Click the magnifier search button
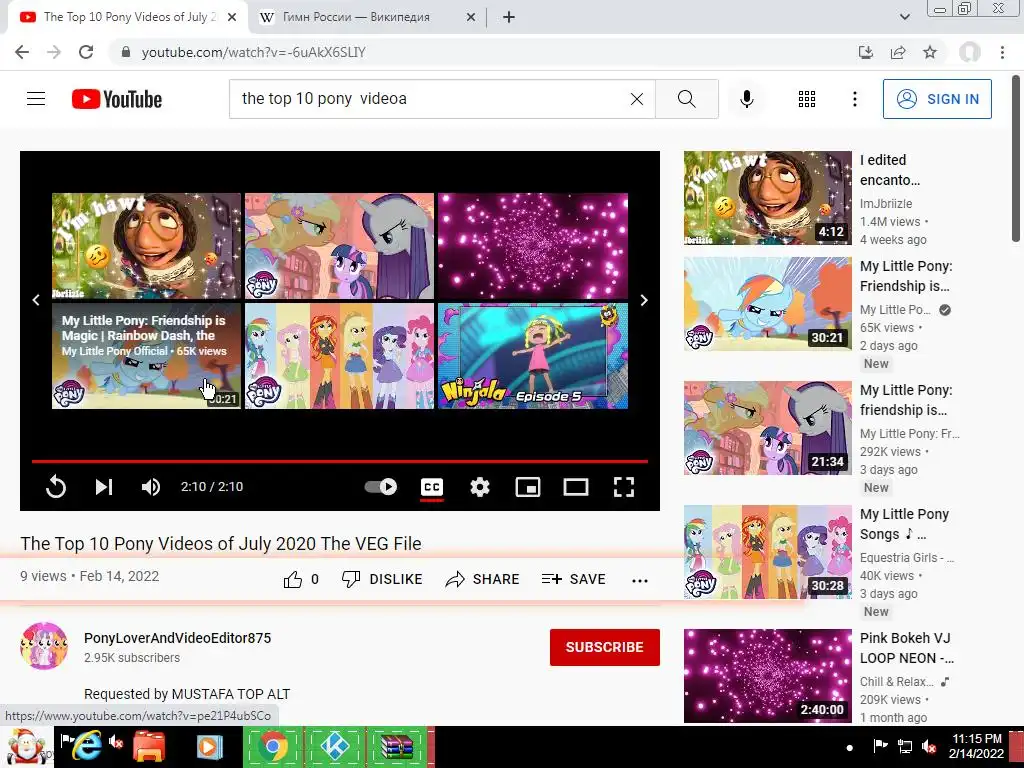Image resolution: width=1024 pixels, height=768 pixels. (x=686, y=99)
